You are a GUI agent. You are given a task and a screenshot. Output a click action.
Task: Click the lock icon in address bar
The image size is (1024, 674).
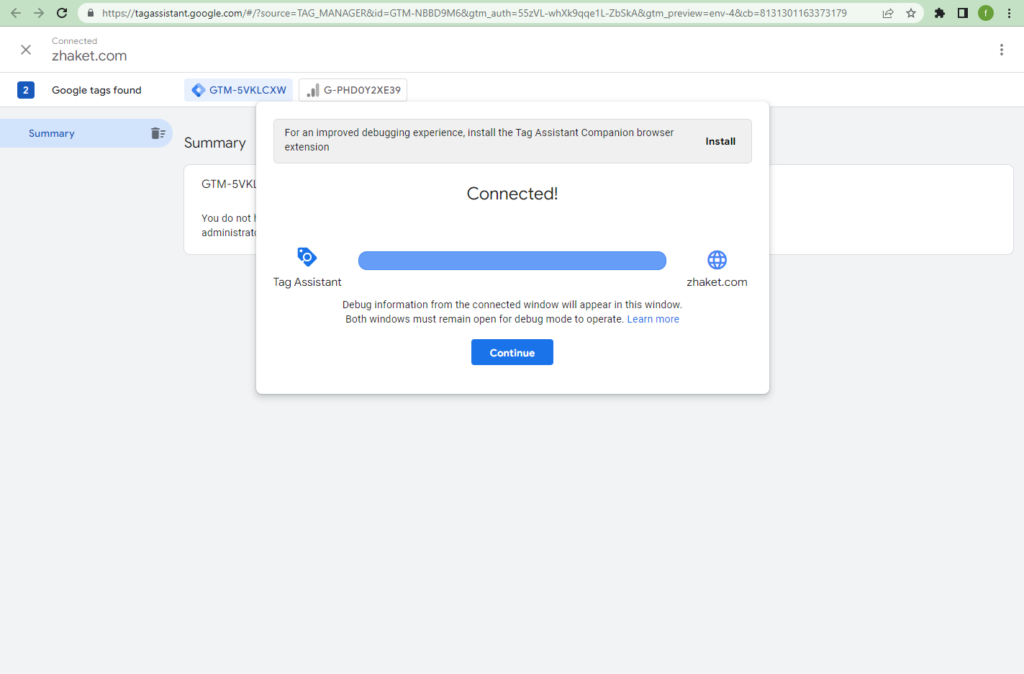click(x=91, y=13)
